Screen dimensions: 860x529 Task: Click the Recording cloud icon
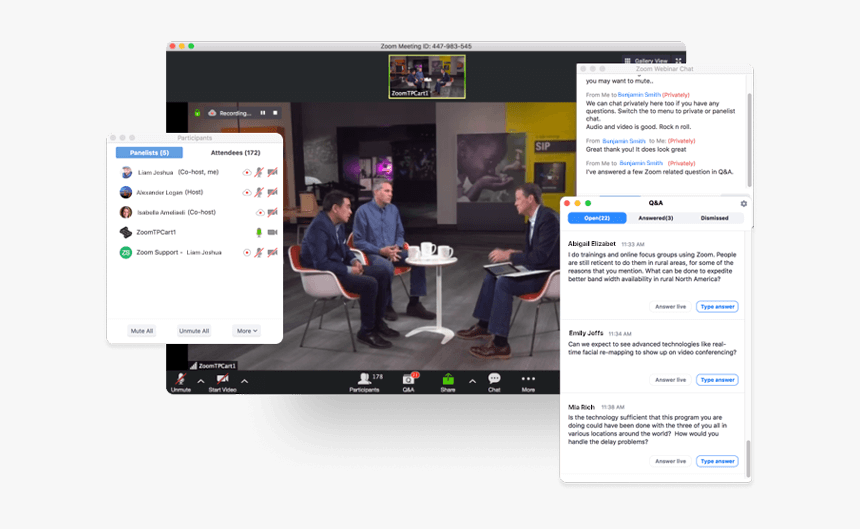tap(212, 113)
